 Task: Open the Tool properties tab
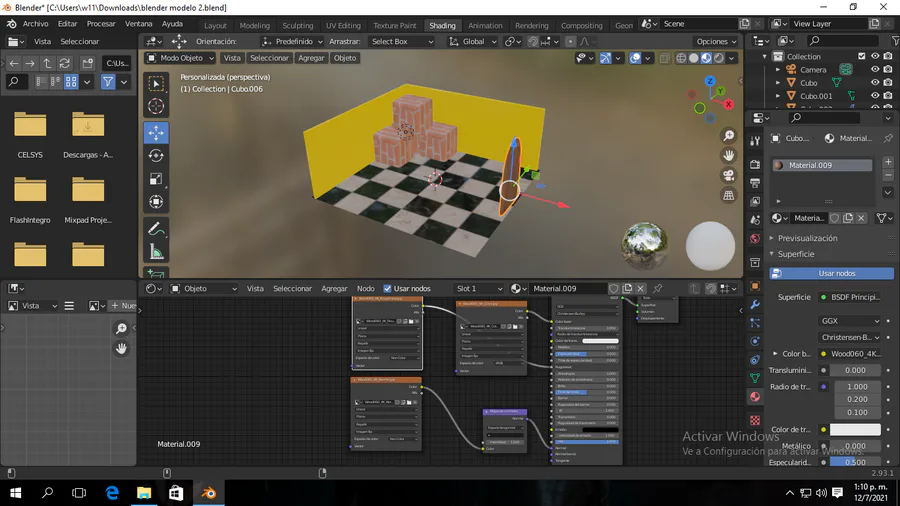click(755, 141)
